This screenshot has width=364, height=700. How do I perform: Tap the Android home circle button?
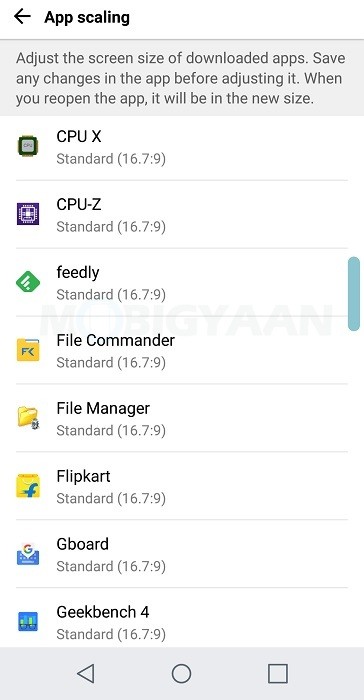[x=181, y=673]
